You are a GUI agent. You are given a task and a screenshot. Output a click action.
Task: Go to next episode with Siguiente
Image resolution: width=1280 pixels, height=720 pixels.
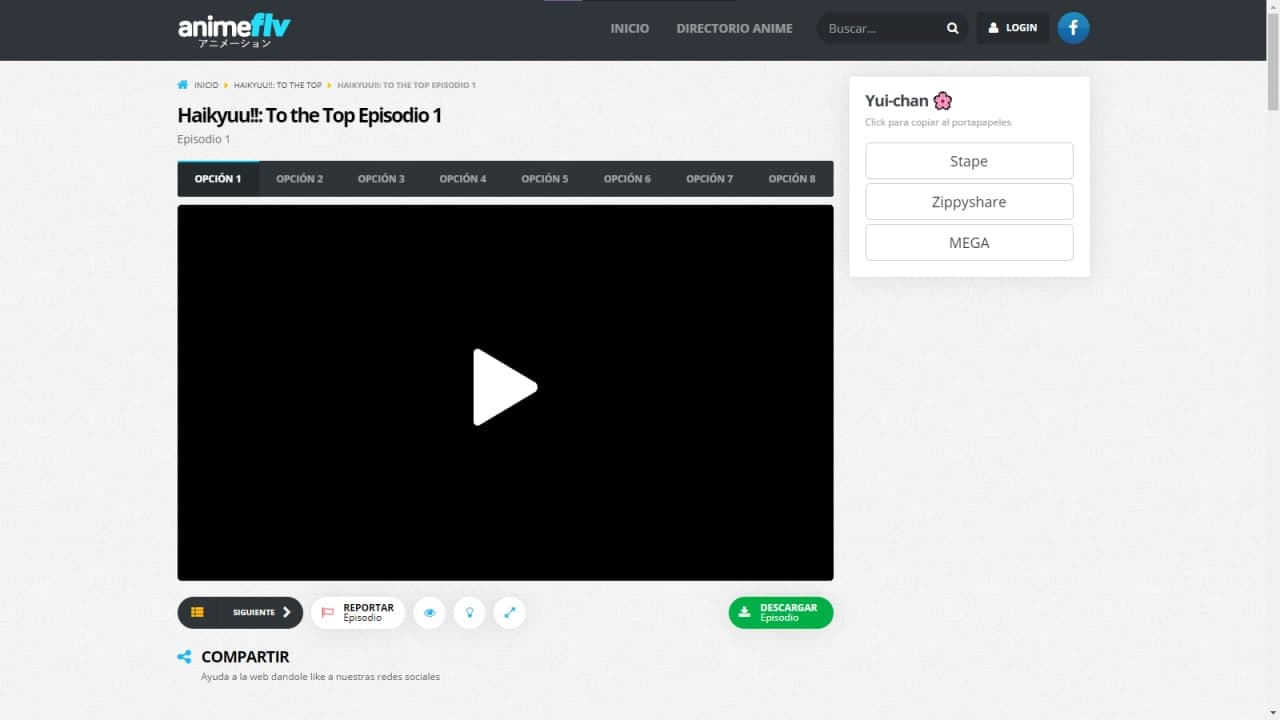262,612
